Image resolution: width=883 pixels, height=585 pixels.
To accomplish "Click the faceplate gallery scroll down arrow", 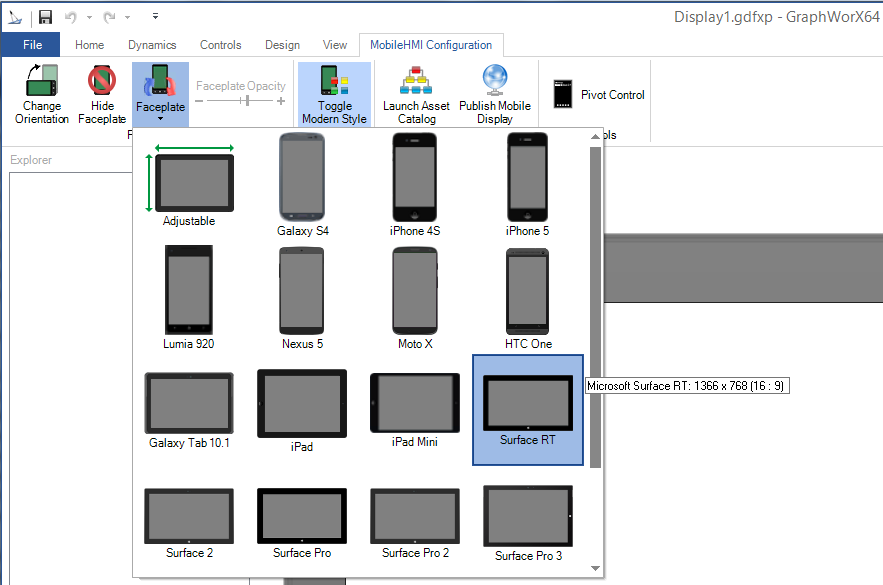I will (595, 568).
